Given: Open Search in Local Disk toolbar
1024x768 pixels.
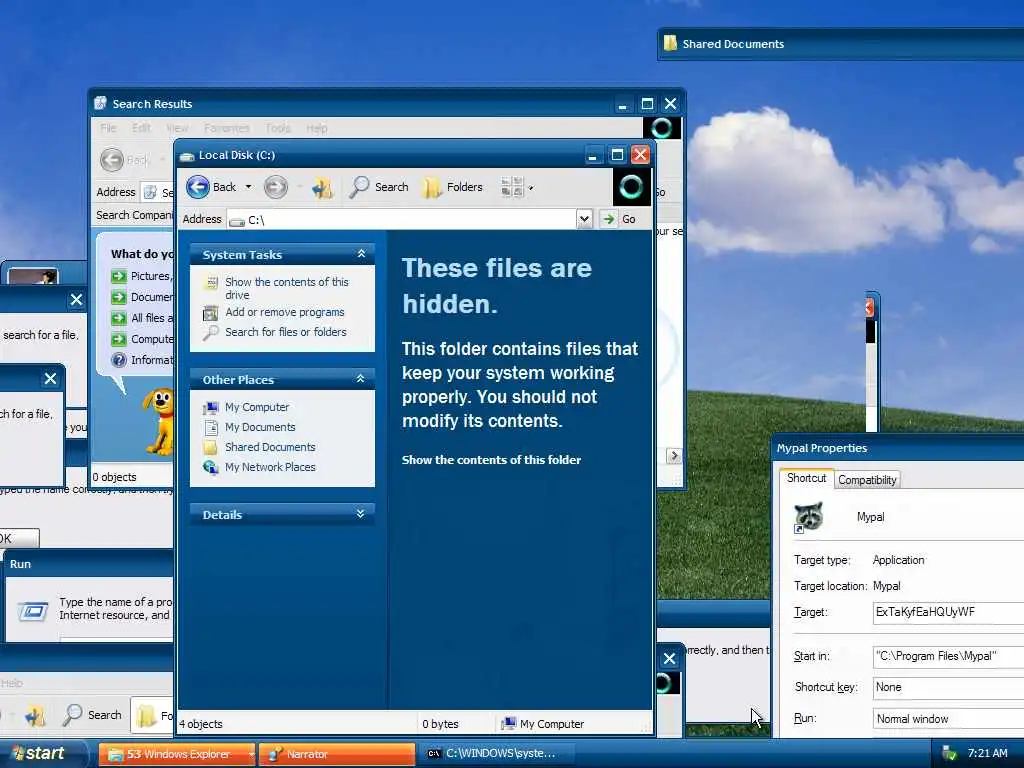Looking at the screenshot, I should [379, 187].
